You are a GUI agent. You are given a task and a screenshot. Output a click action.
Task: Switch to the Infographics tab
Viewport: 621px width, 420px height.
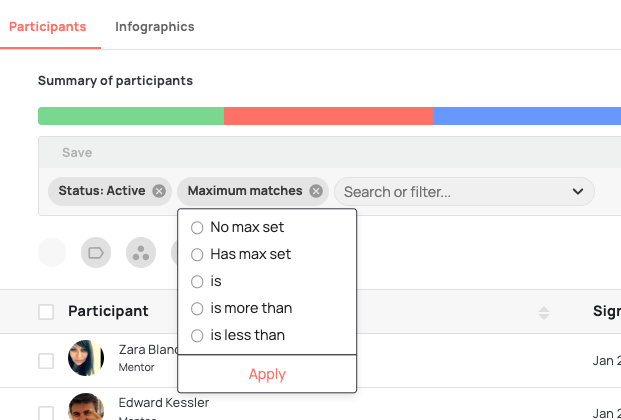[x=155, y=27]
